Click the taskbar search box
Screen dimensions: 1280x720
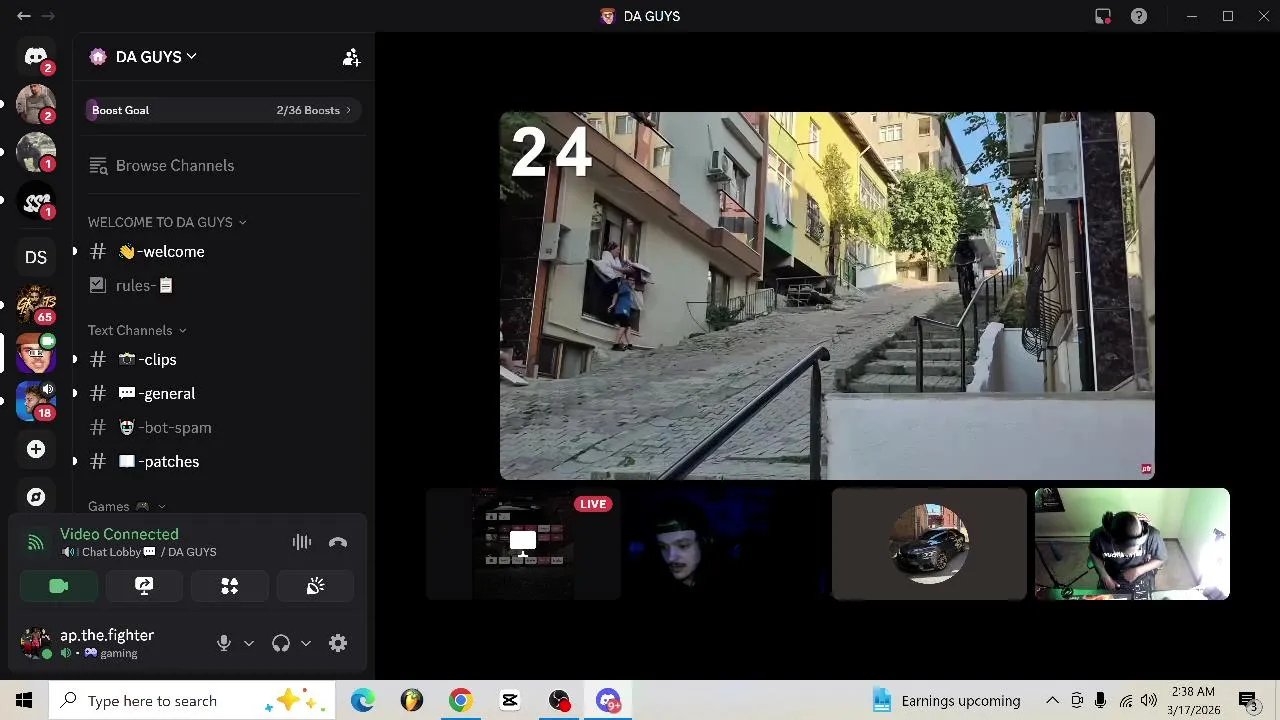click(x=194, y=701)
